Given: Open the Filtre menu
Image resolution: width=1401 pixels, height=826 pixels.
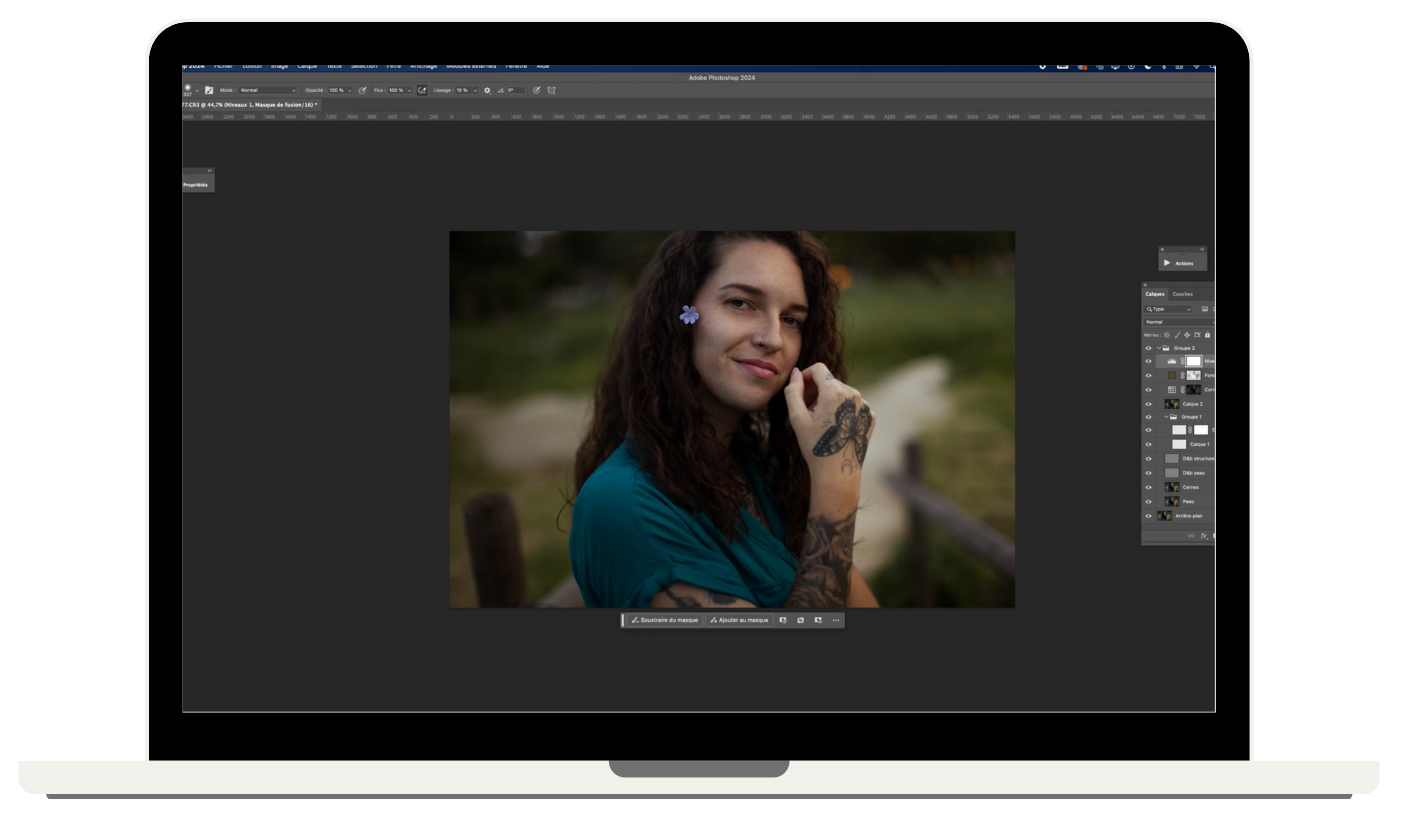Looking at the screenshot, I should [394, 66].
